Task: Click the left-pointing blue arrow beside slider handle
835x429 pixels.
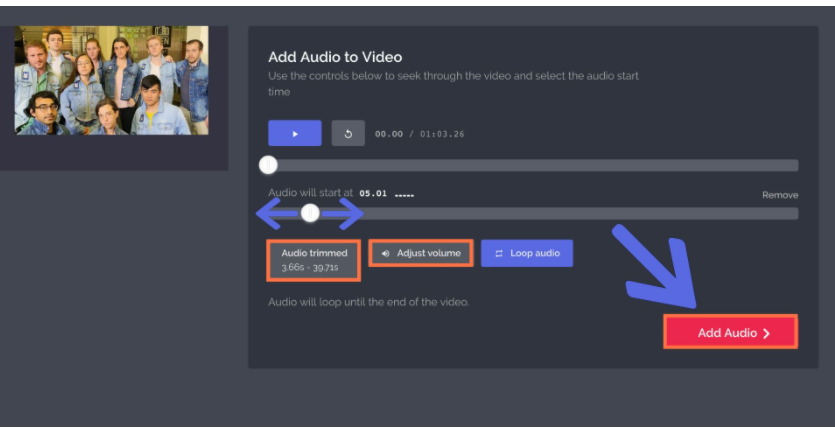Action: (x=277, y=213)
